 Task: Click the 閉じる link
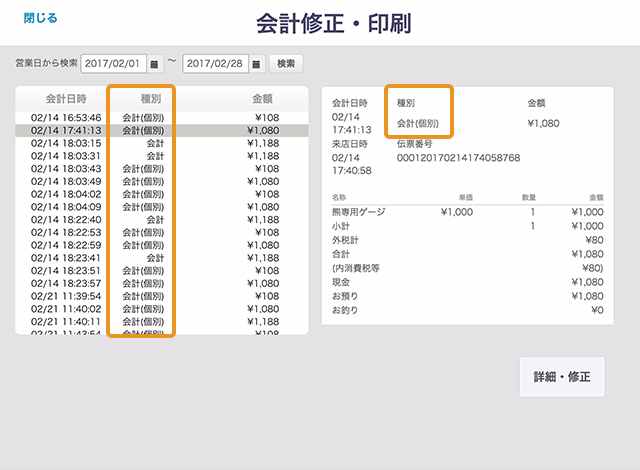40,18
